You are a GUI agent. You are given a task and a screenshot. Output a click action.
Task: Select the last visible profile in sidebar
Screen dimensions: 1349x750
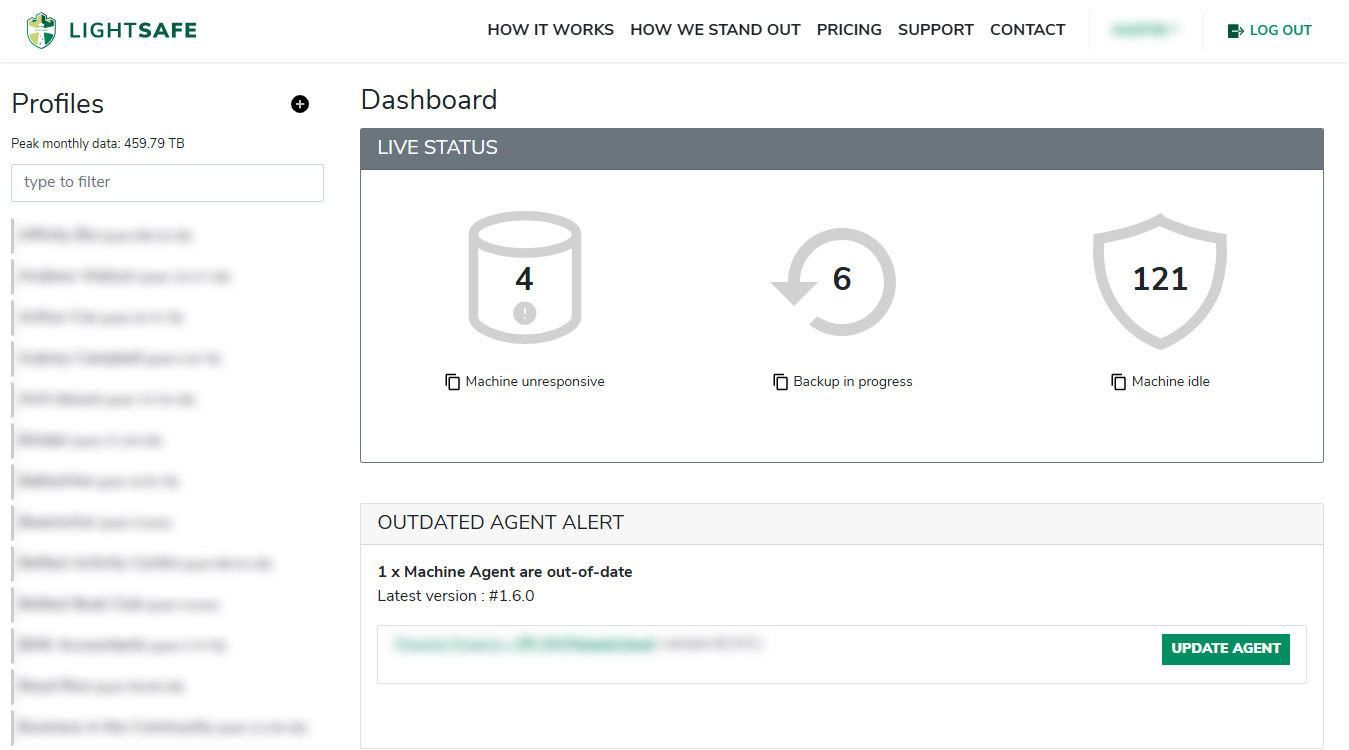point(160,727)
